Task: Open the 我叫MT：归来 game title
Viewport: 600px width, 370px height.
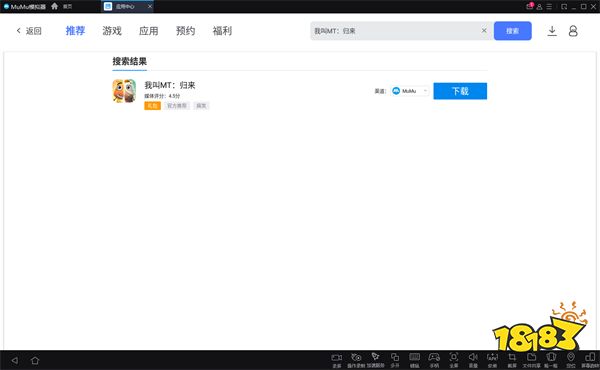Action: click(x=170, y=85)
